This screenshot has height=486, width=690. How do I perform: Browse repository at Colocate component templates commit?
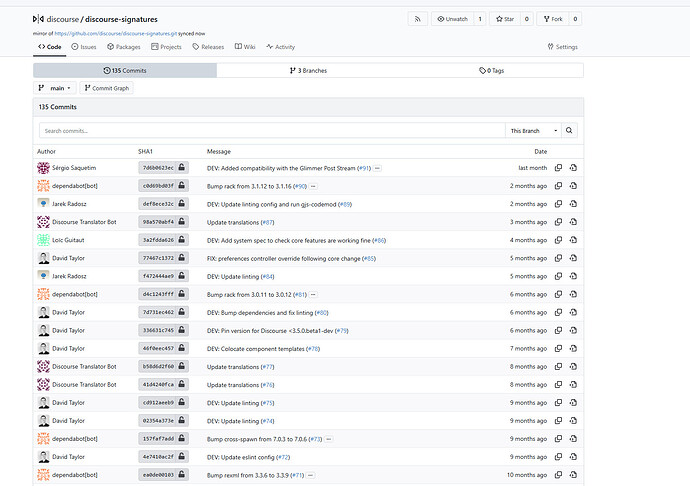tap(573, 348)
